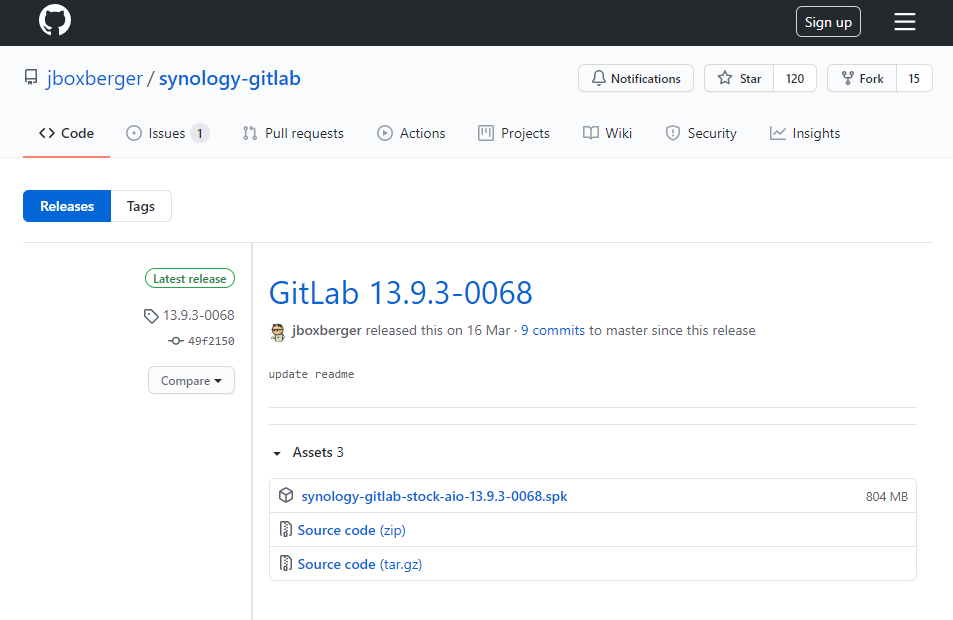Open the Issues tab
The width and height of the screenshot is (953, 620).
(x=167, y=133)
